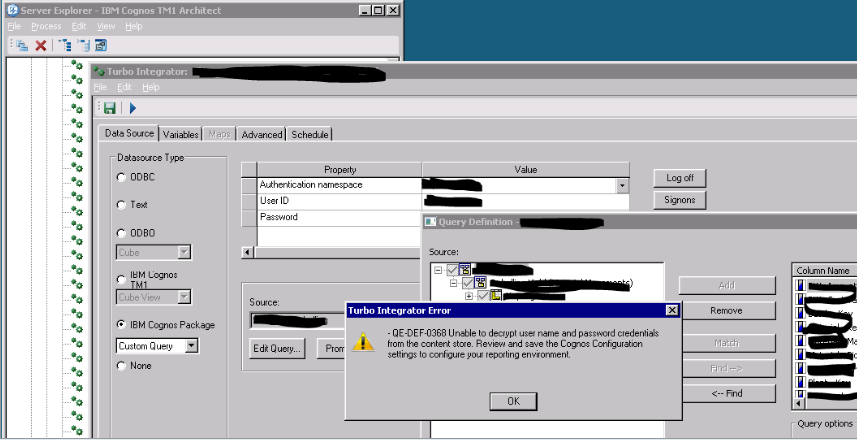Click the 'User ID' property cell
857x440 pixels.
click(339, 201)
